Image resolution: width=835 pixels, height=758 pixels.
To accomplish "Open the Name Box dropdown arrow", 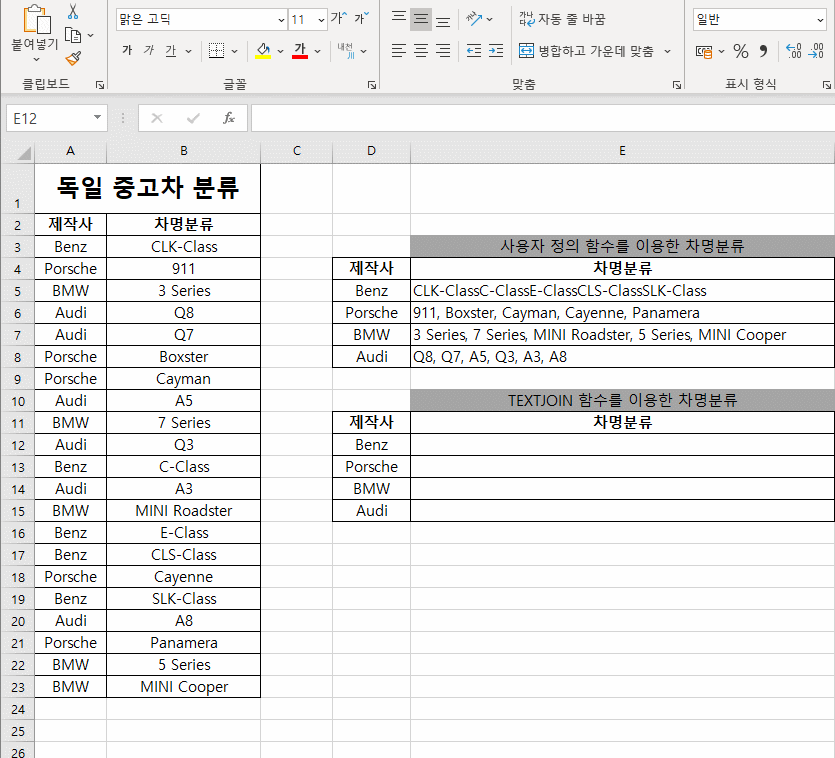I will tap(97, 117).
